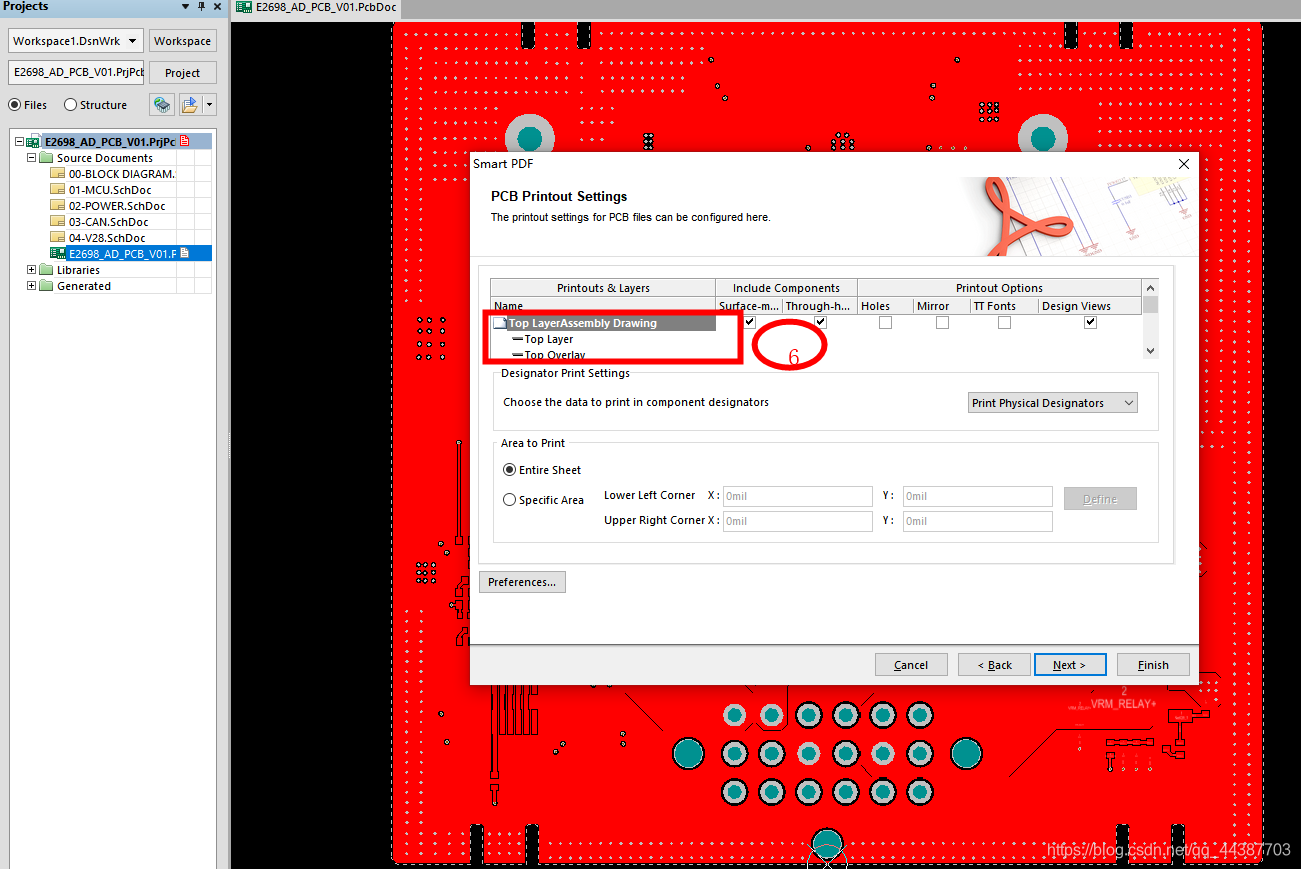The height and width of the screenshot is (869, 1301).
Task: Pin the Projects panel with the pushpin icon
Action: click(201, 7)
